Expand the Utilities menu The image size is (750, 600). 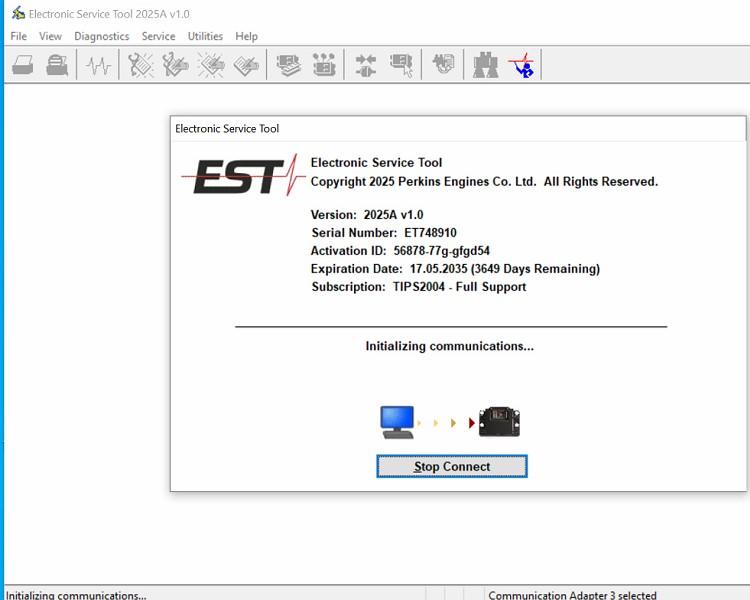coord(205,36)
